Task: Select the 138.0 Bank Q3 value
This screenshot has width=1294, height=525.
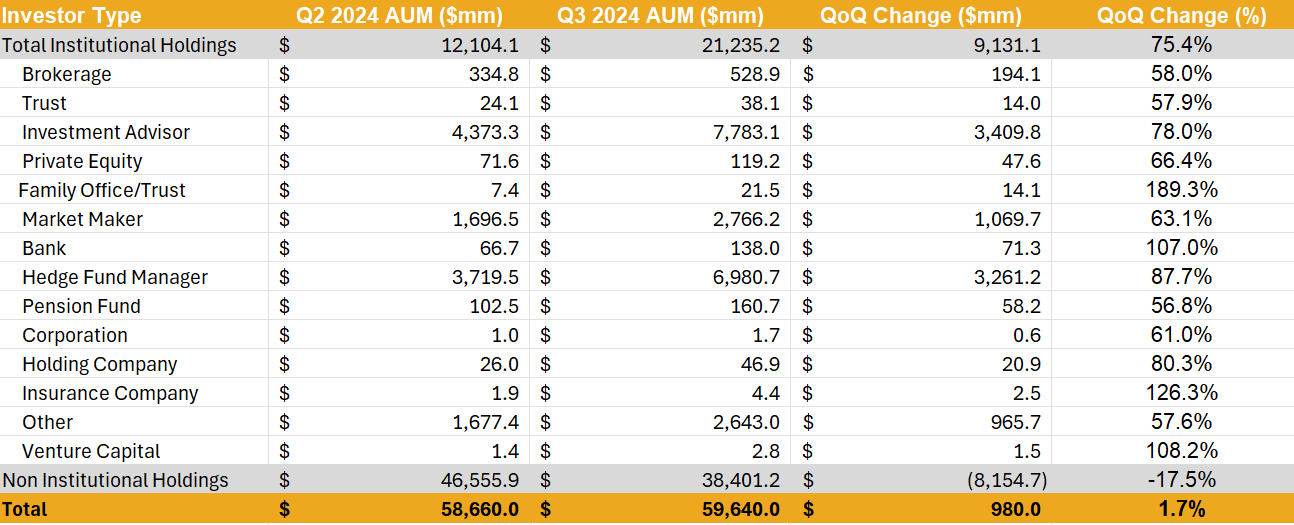Action: (x=757, y=248)
